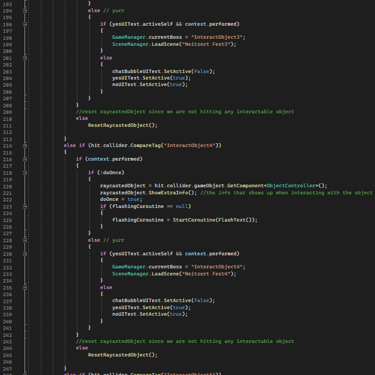Click the comment about info shown when interacting
This screenshot has width=375, height=375.
pyautogui.click(x=286, y=193)
